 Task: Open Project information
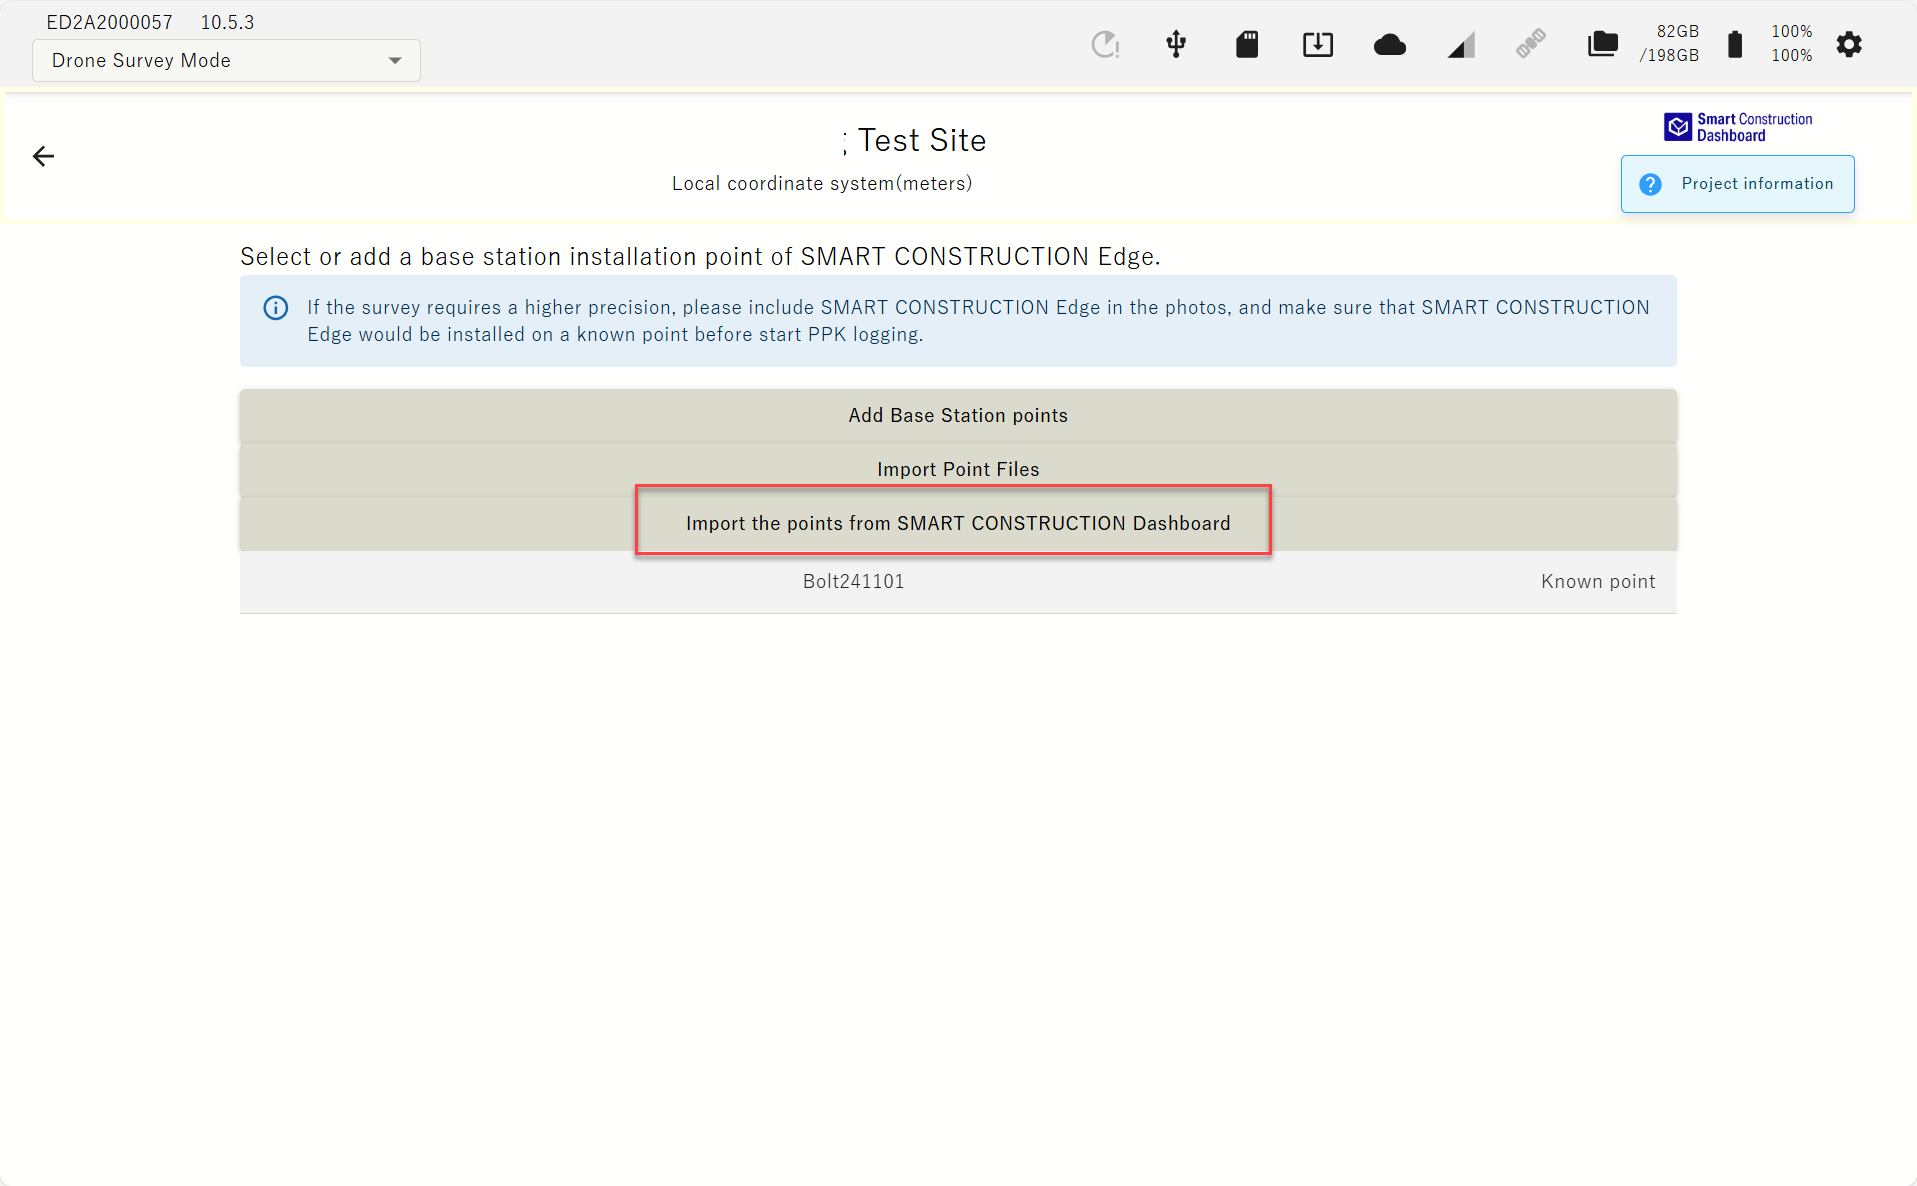tap(1737, 184)
